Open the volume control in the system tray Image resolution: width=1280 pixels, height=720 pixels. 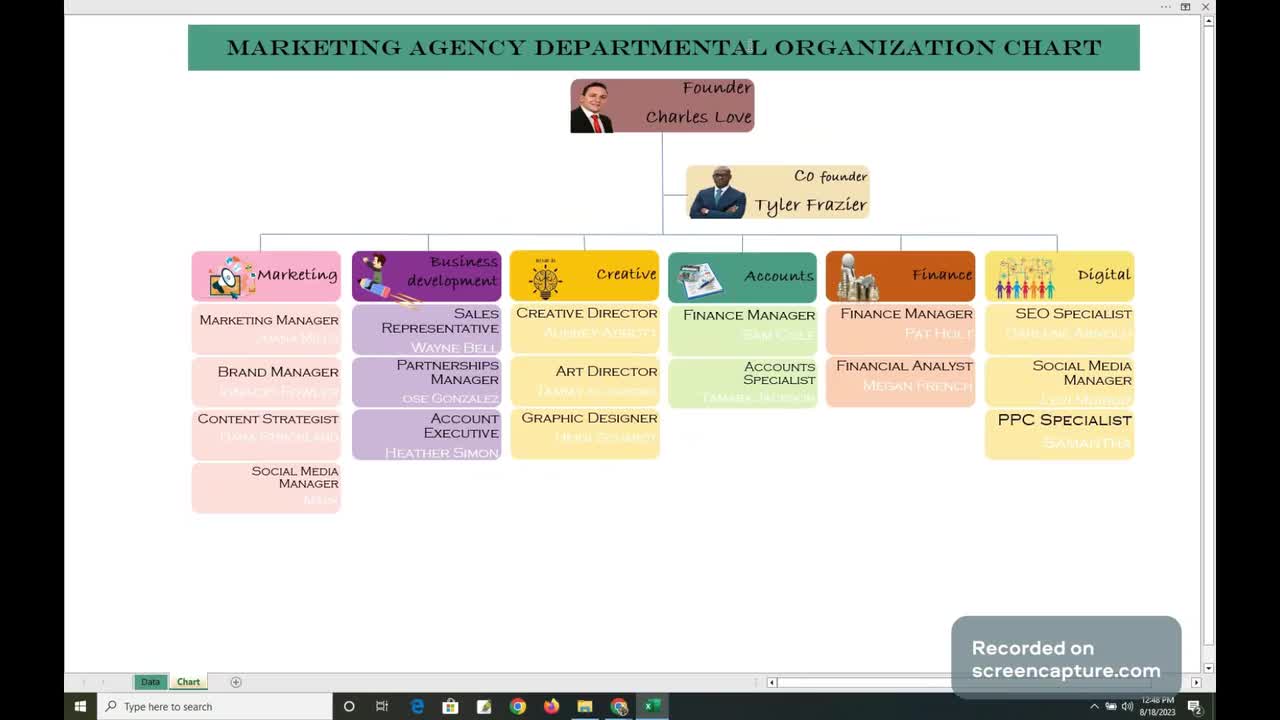pos(1126,707)
